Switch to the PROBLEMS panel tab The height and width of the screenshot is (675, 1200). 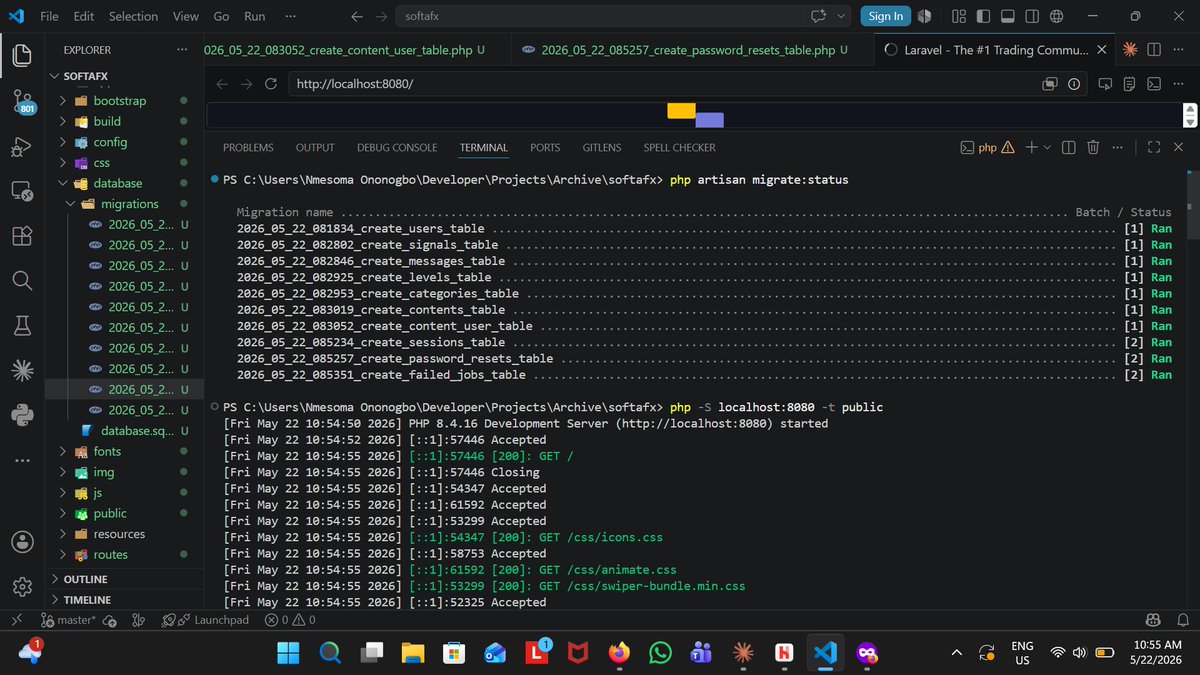(x=248, y=147)
